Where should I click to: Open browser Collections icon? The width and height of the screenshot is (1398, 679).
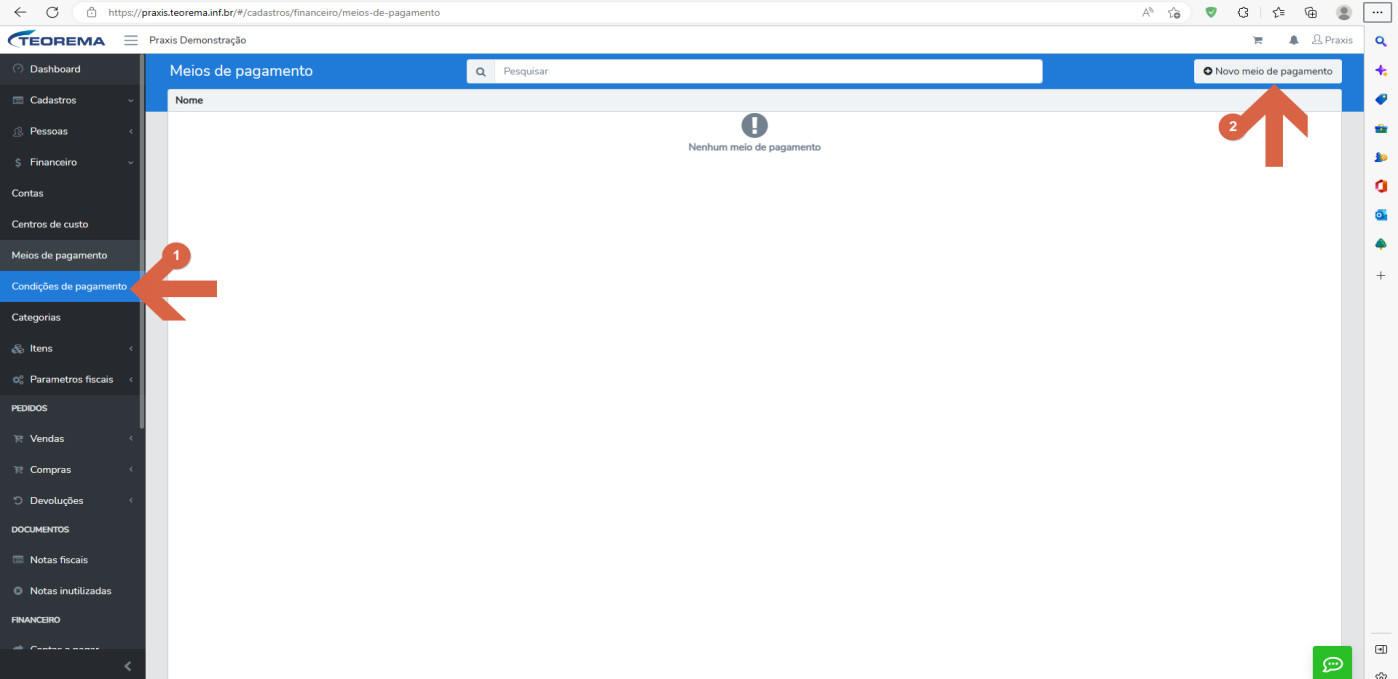click(1311, 12)
